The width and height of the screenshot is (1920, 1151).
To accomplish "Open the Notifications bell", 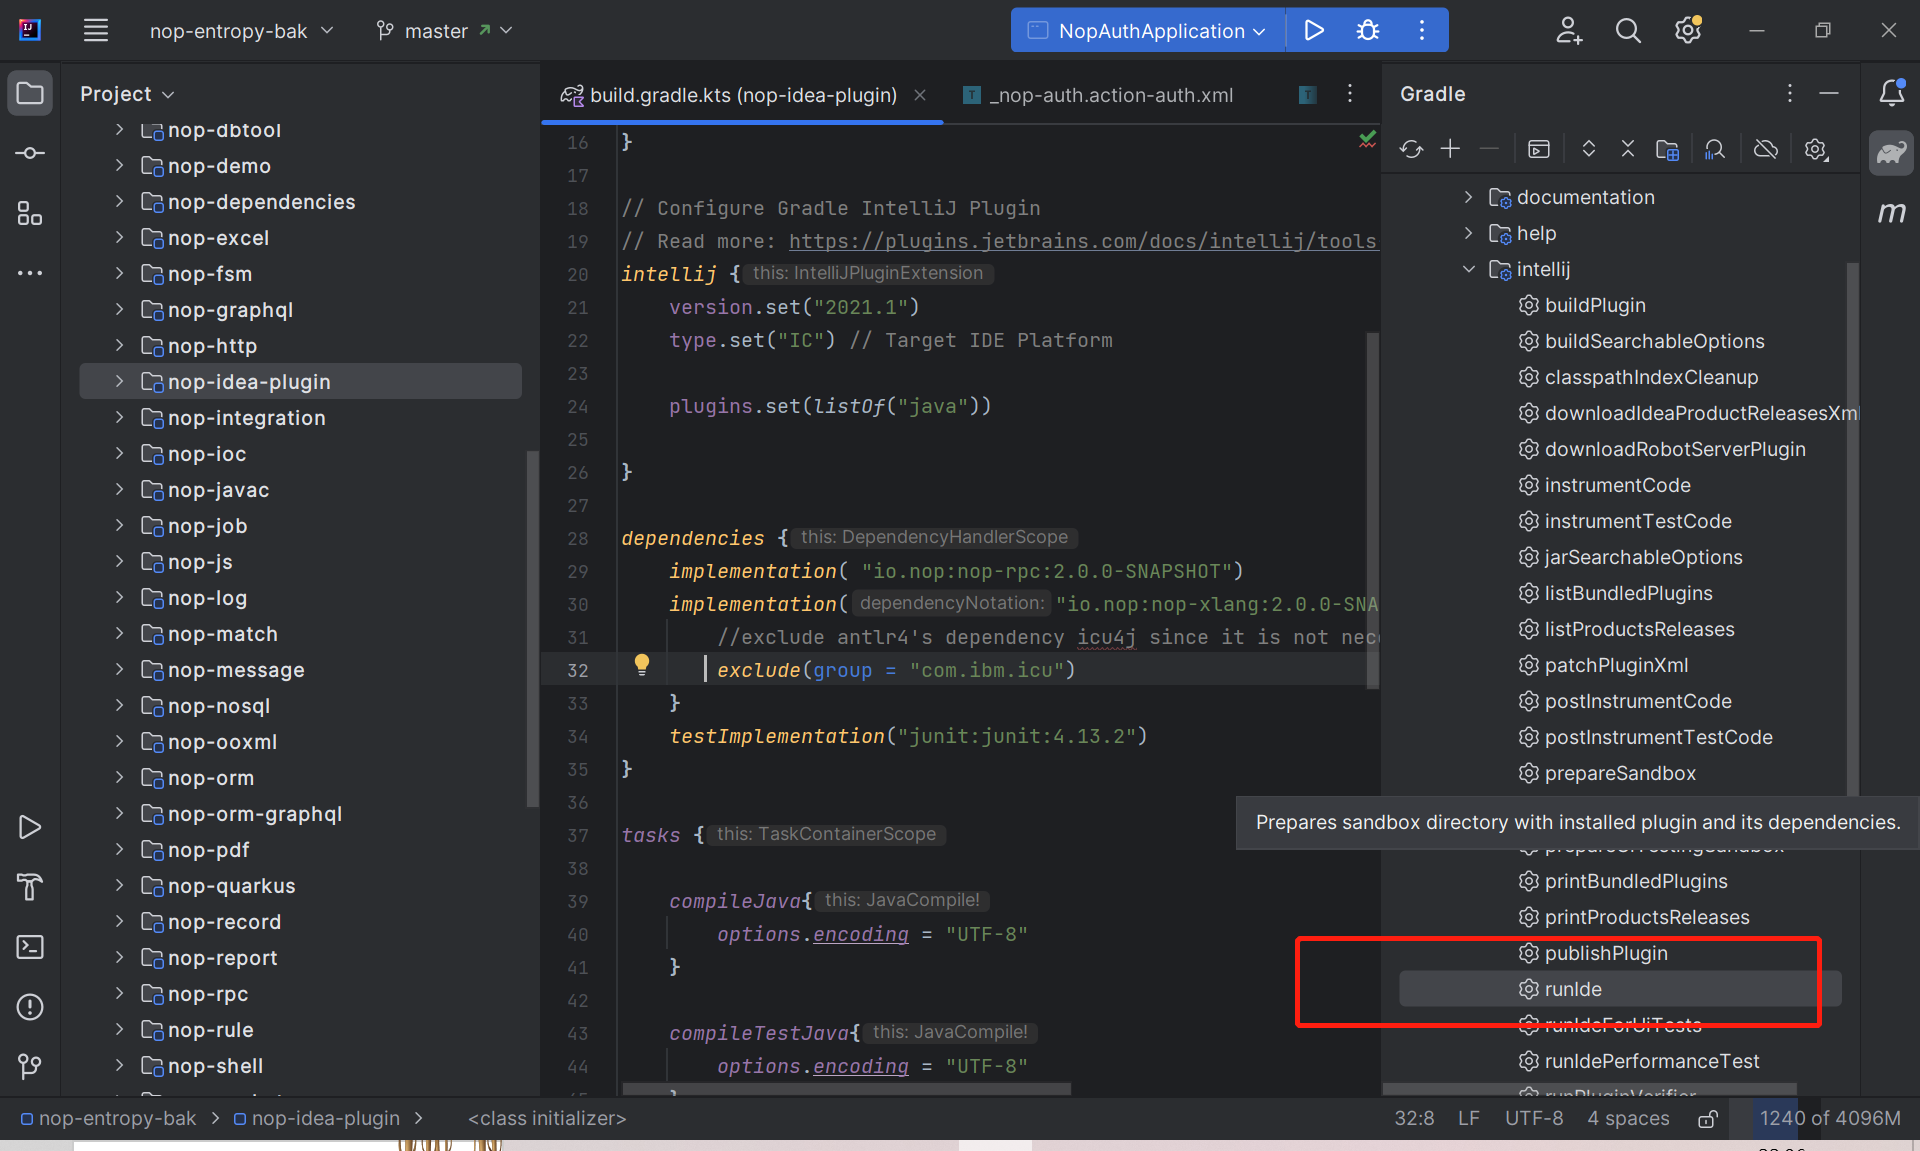I will pyautogui.click(x=1891, y=93).
